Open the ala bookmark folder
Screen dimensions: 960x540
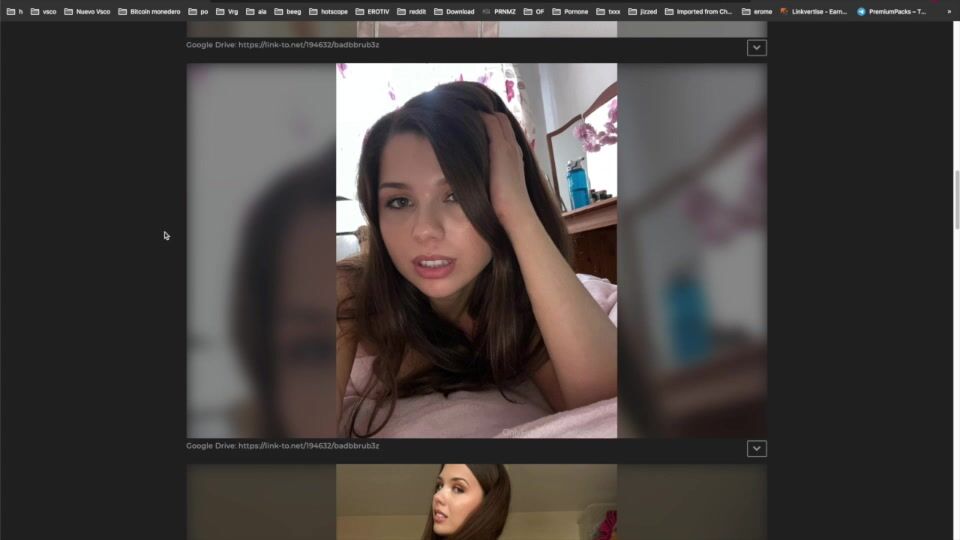click(x=256, y=11)
